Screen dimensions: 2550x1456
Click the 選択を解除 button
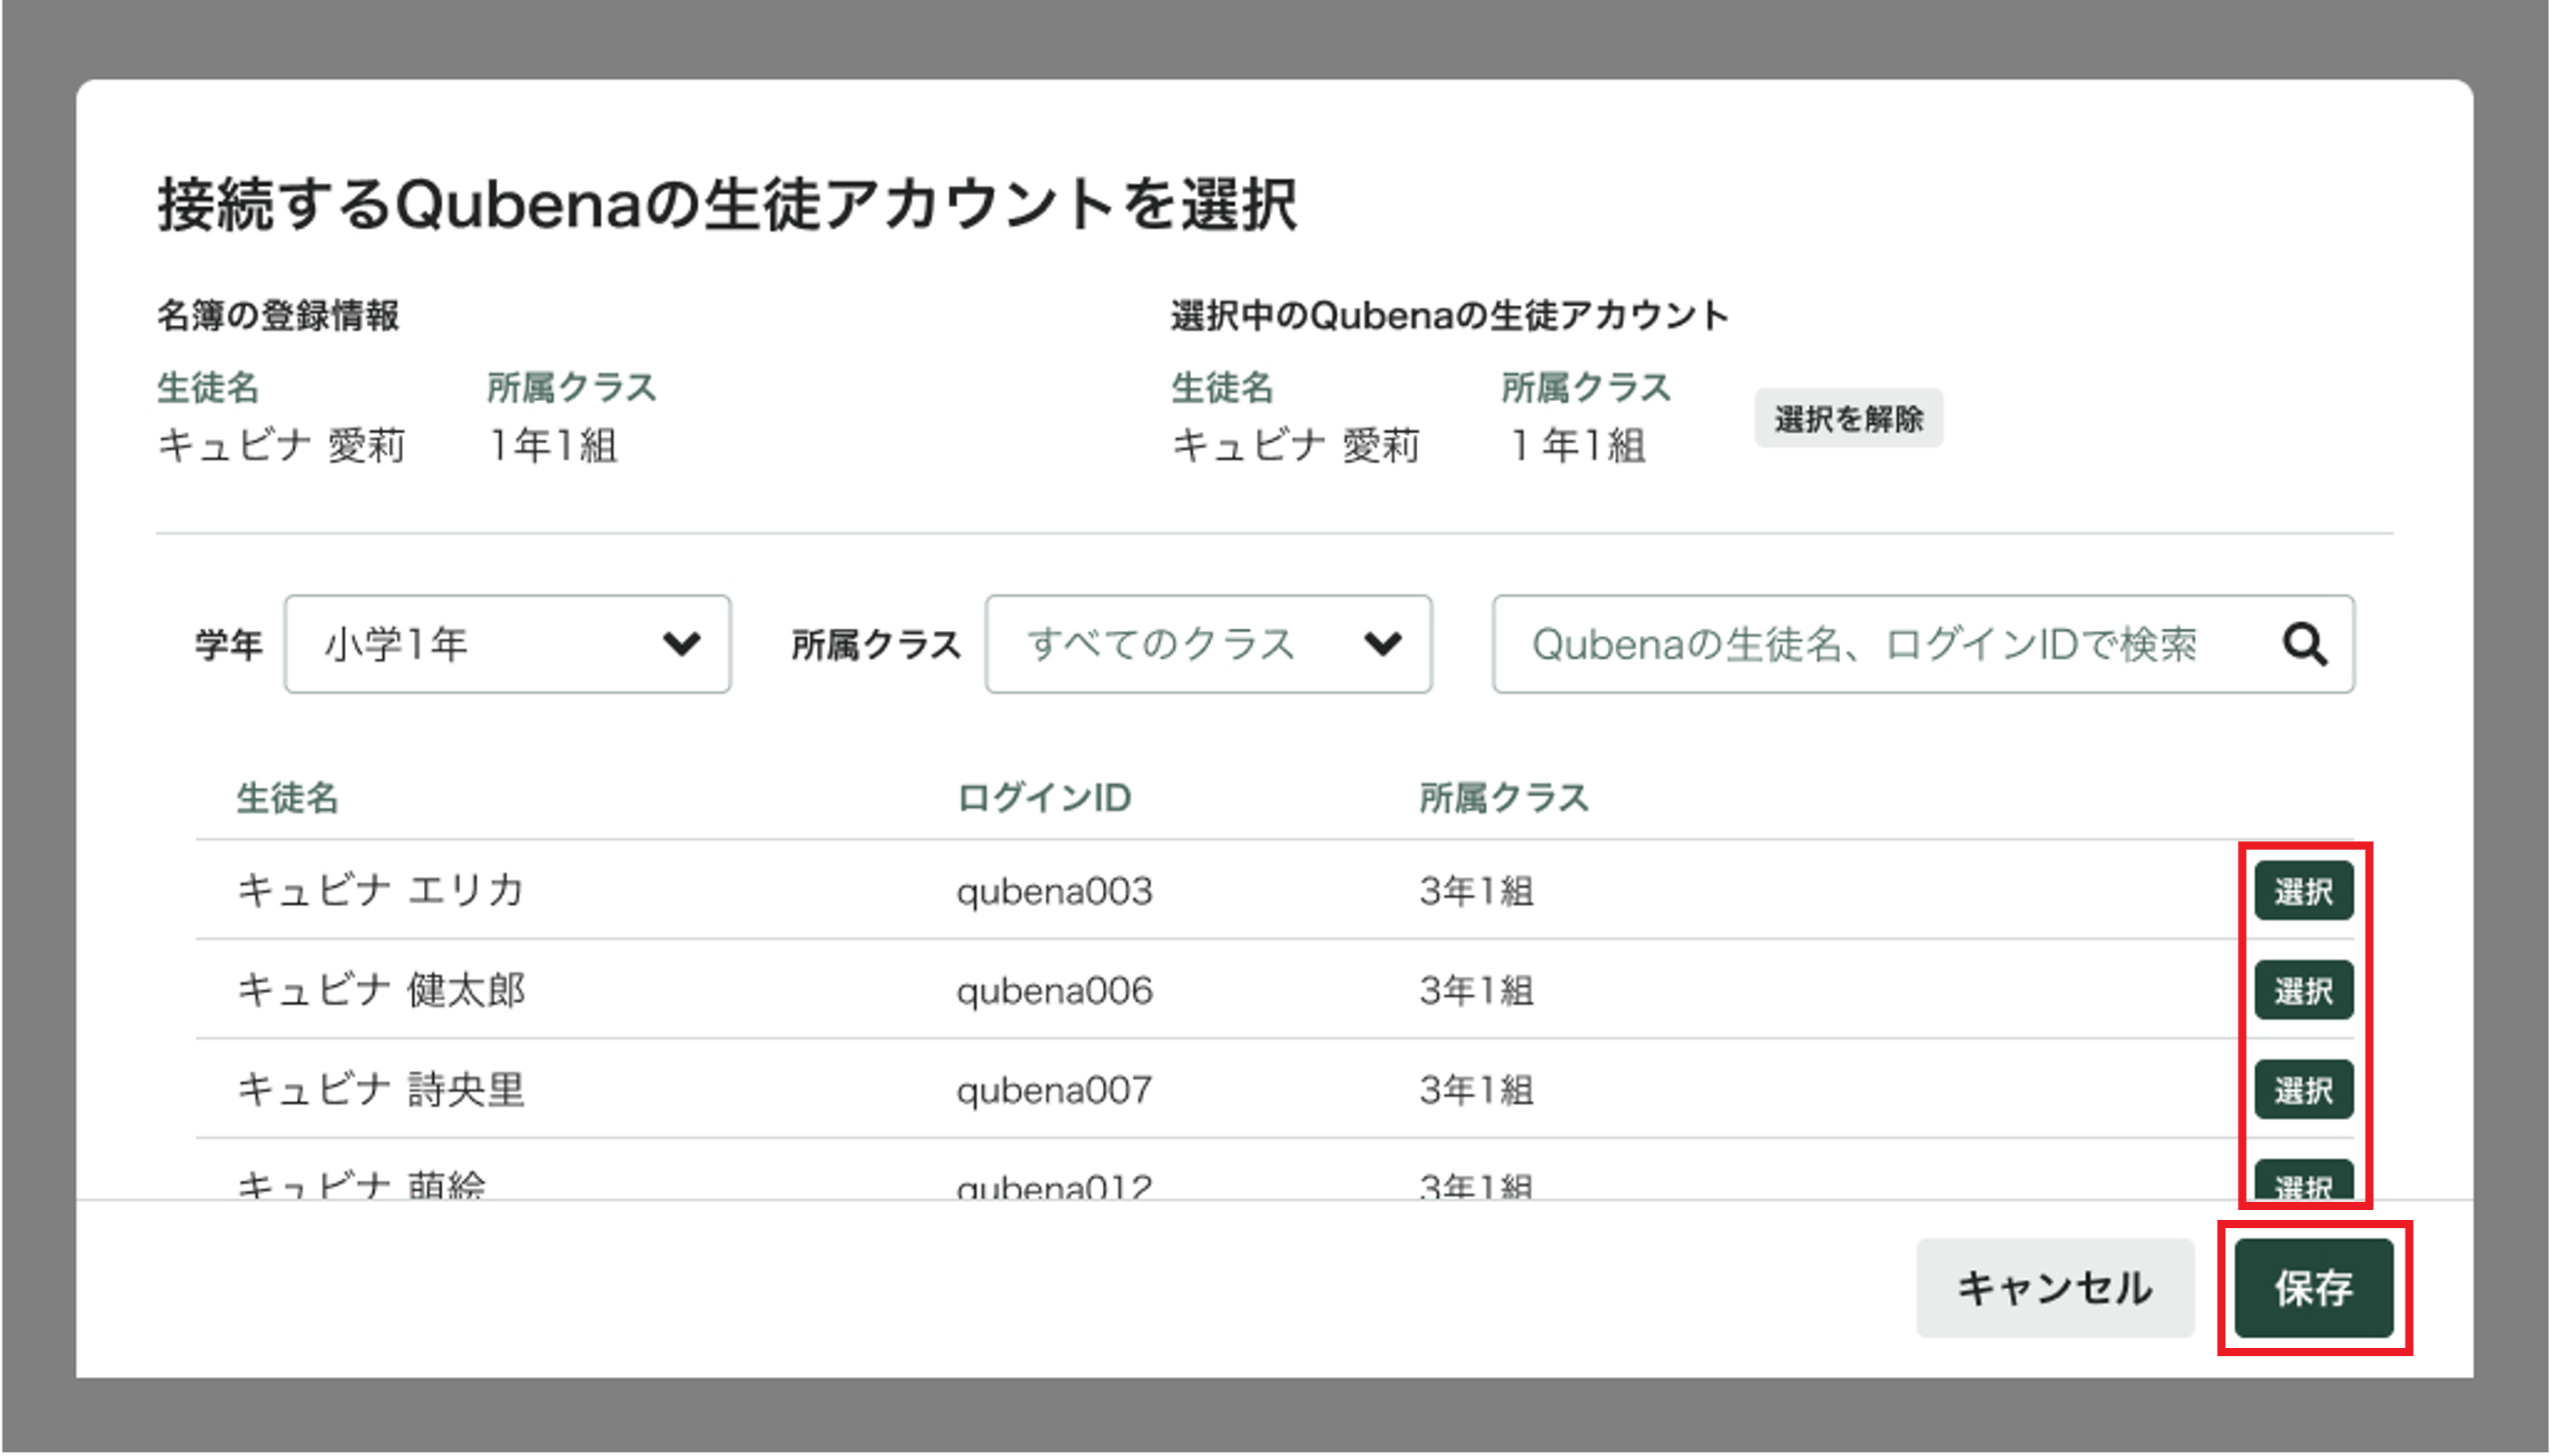1848,418
